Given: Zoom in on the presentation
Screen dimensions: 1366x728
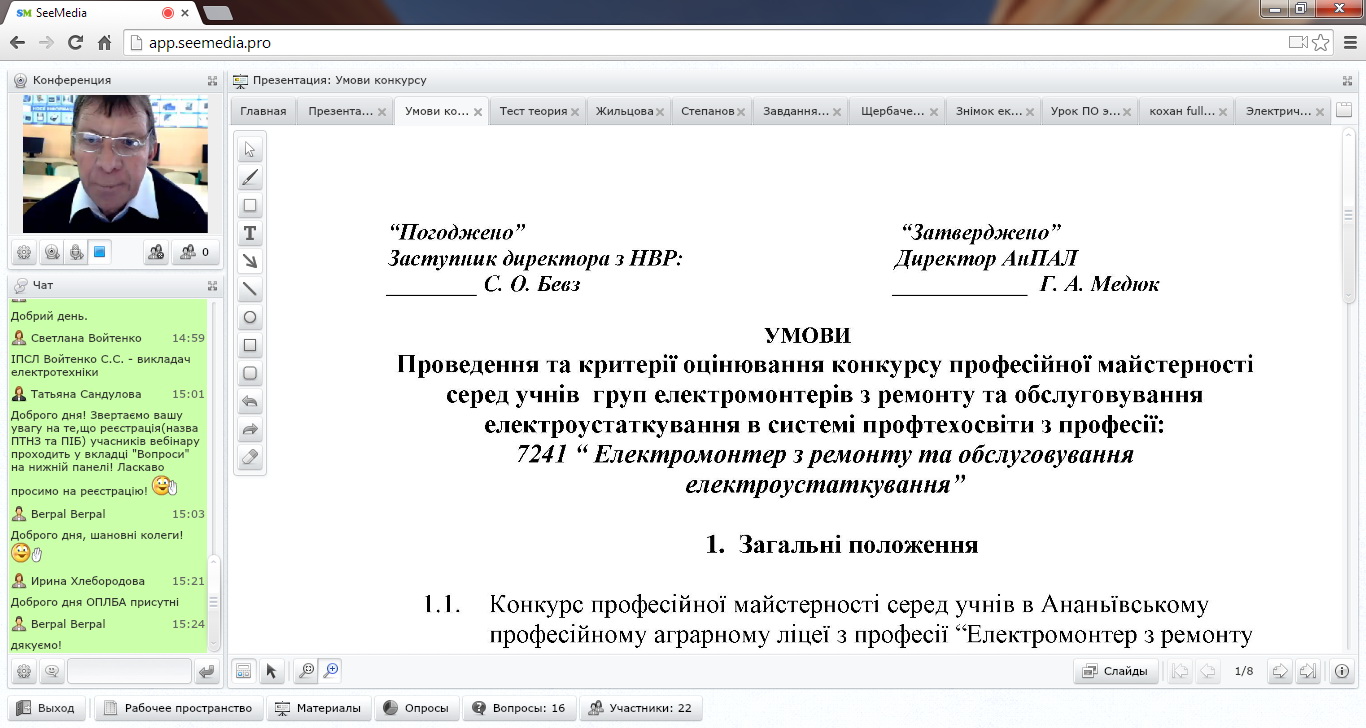Looking at the screenshot, I should click(330, 671).
